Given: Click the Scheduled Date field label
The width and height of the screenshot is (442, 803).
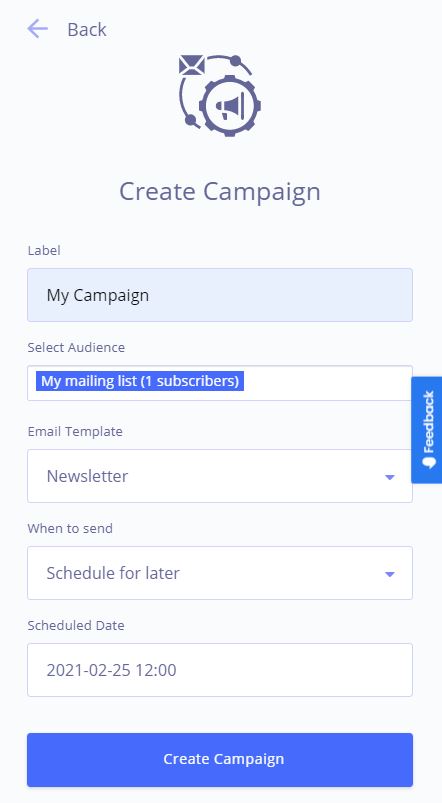Looking at the screenshot, I should click(76, 625).
